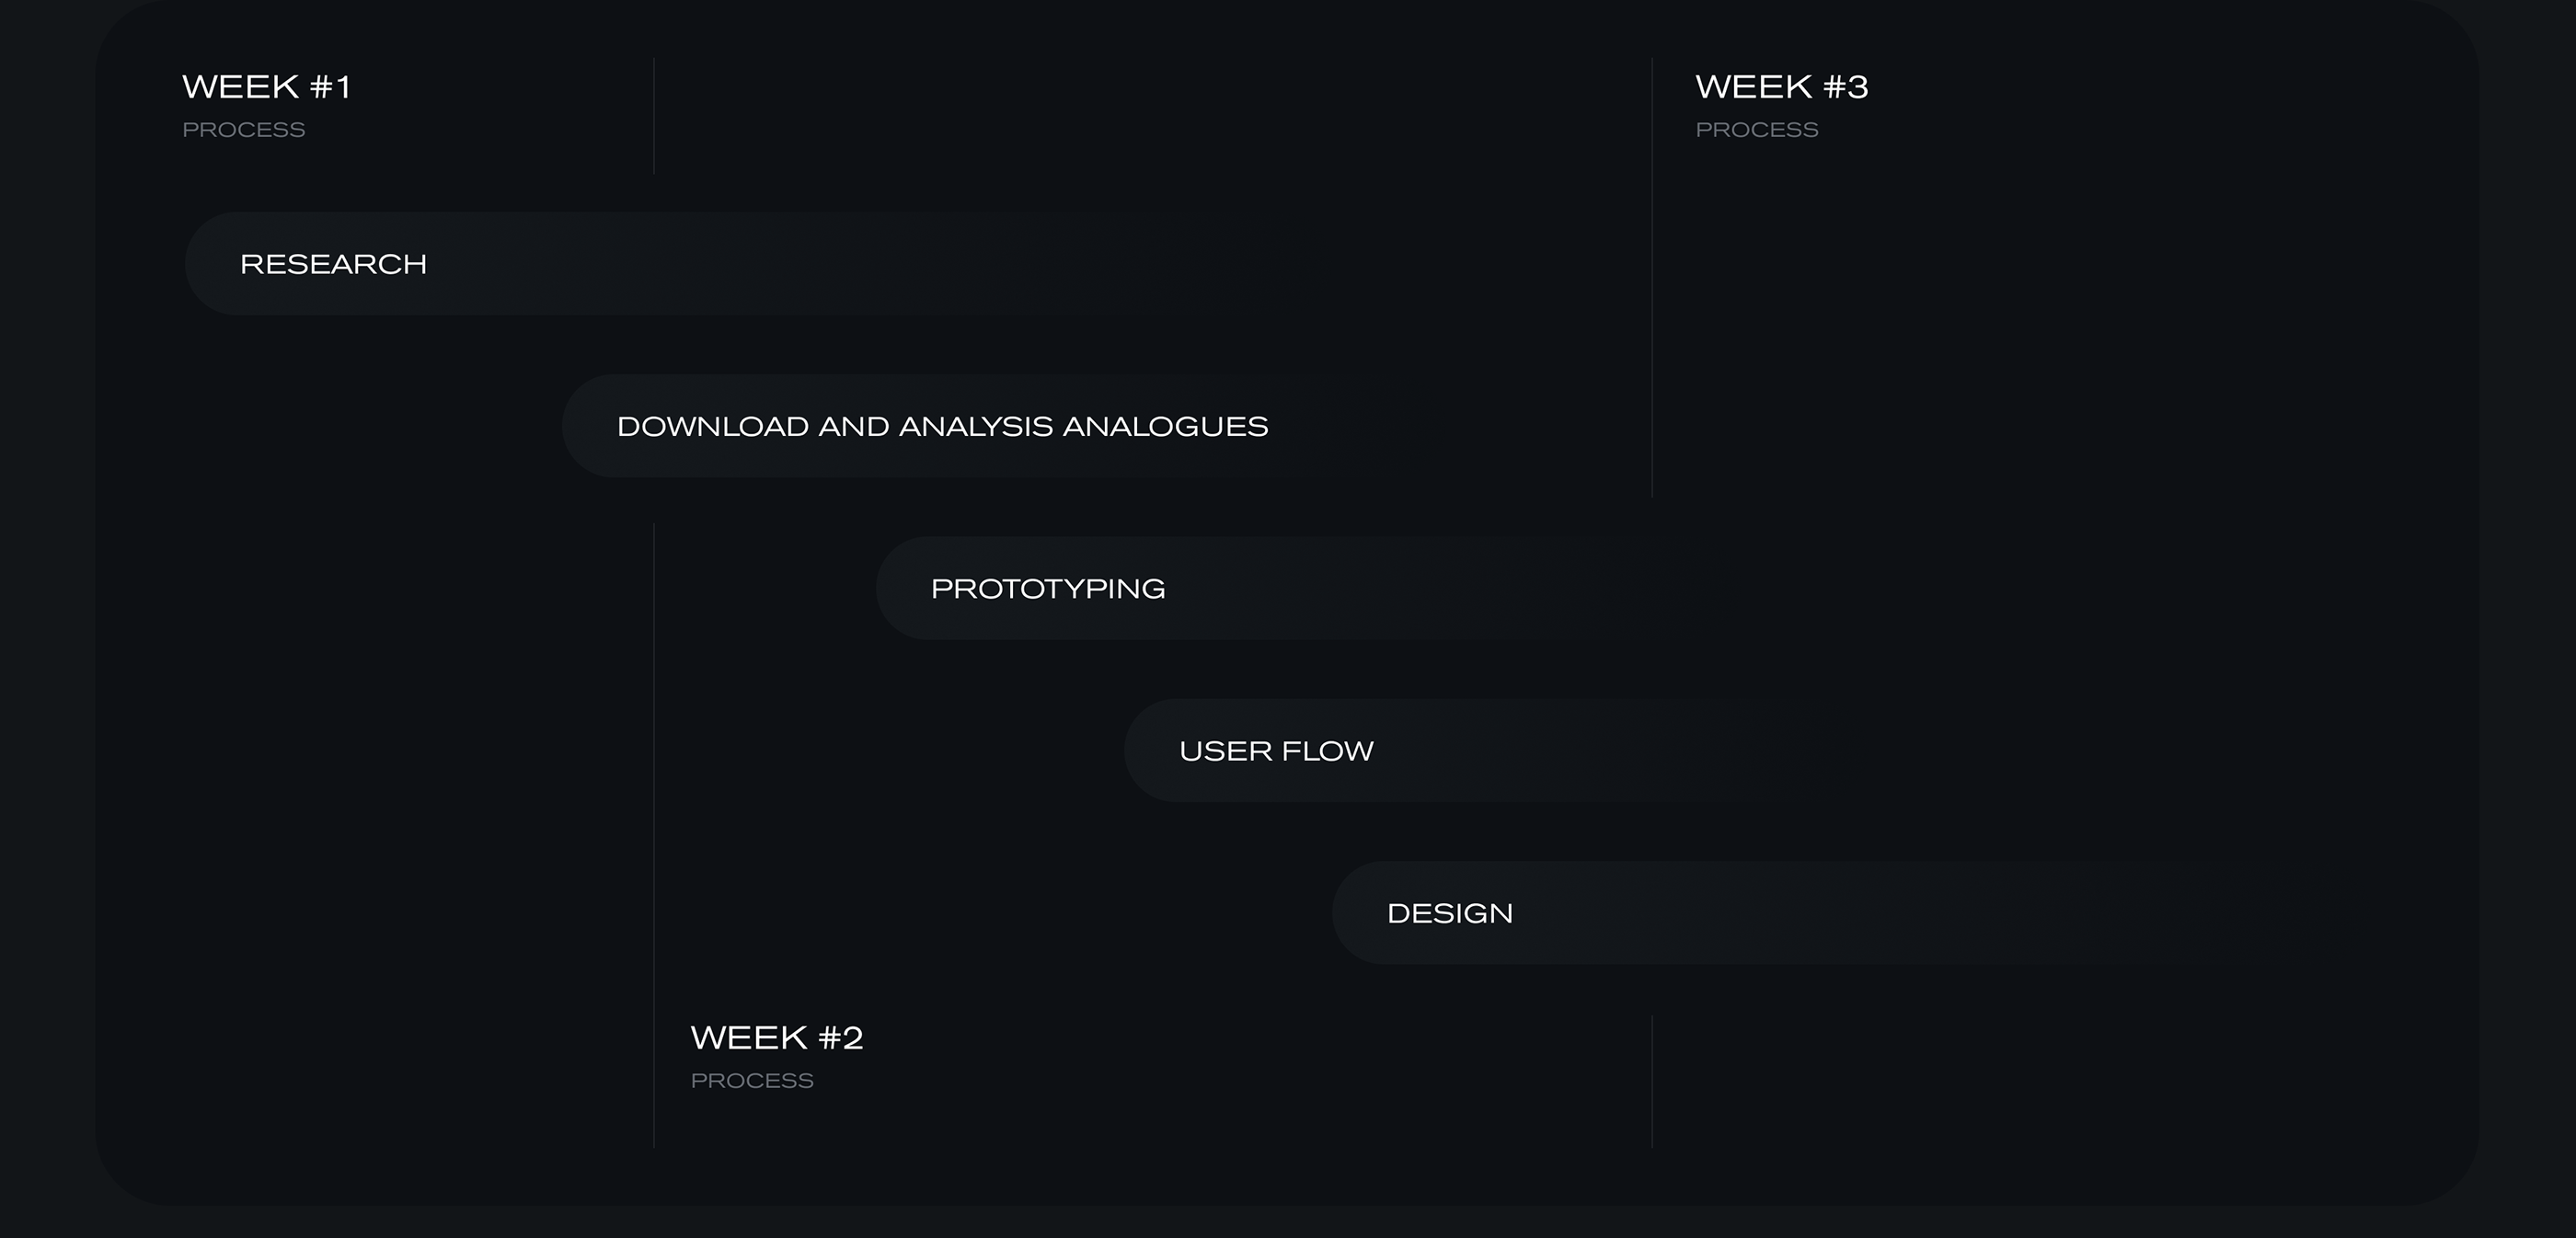Image resolution: width=2576 pixels, height=1238 pixels.
Task: Click the PROTOTYPING text label
Action: coord(1048,588)
